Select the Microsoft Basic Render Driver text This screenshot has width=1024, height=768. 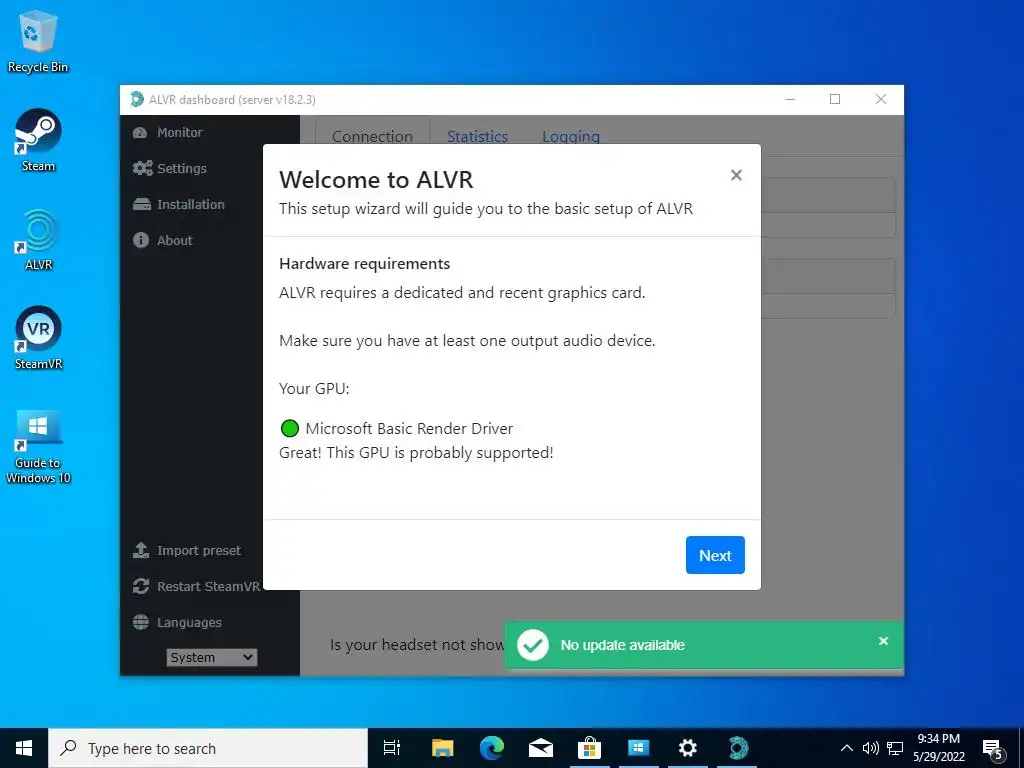pyautogui.click(x=409, y=428)
